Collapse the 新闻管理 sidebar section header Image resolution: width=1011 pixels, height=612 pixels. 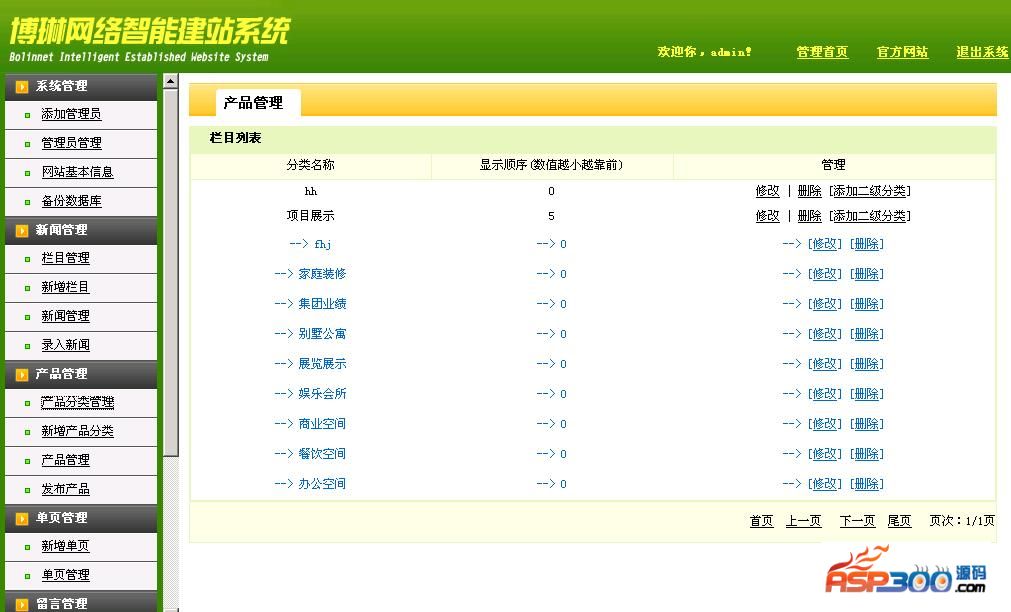point(81,230)
